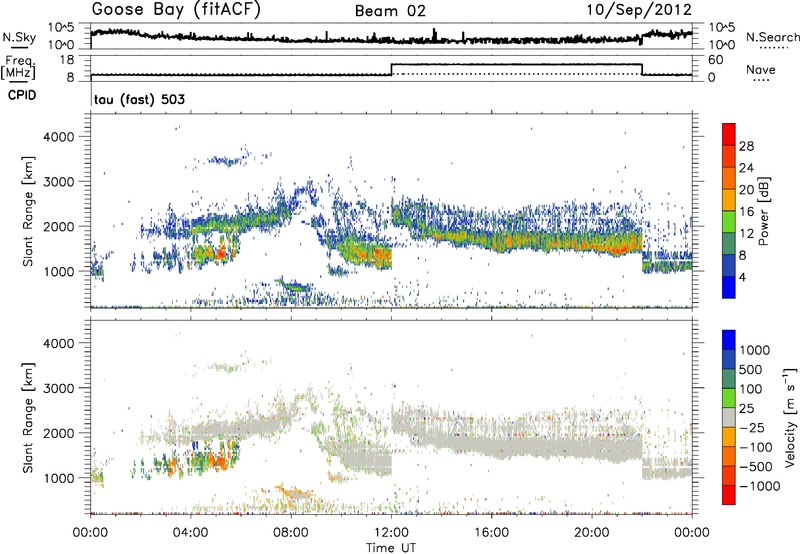Click the '04:00' time tick label
800x554 pixels.
coord(191,533)
